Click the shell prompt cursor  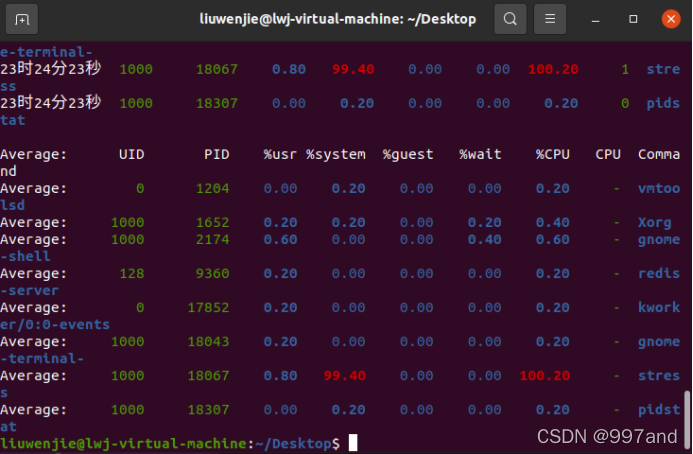click(x=353, y=443)
